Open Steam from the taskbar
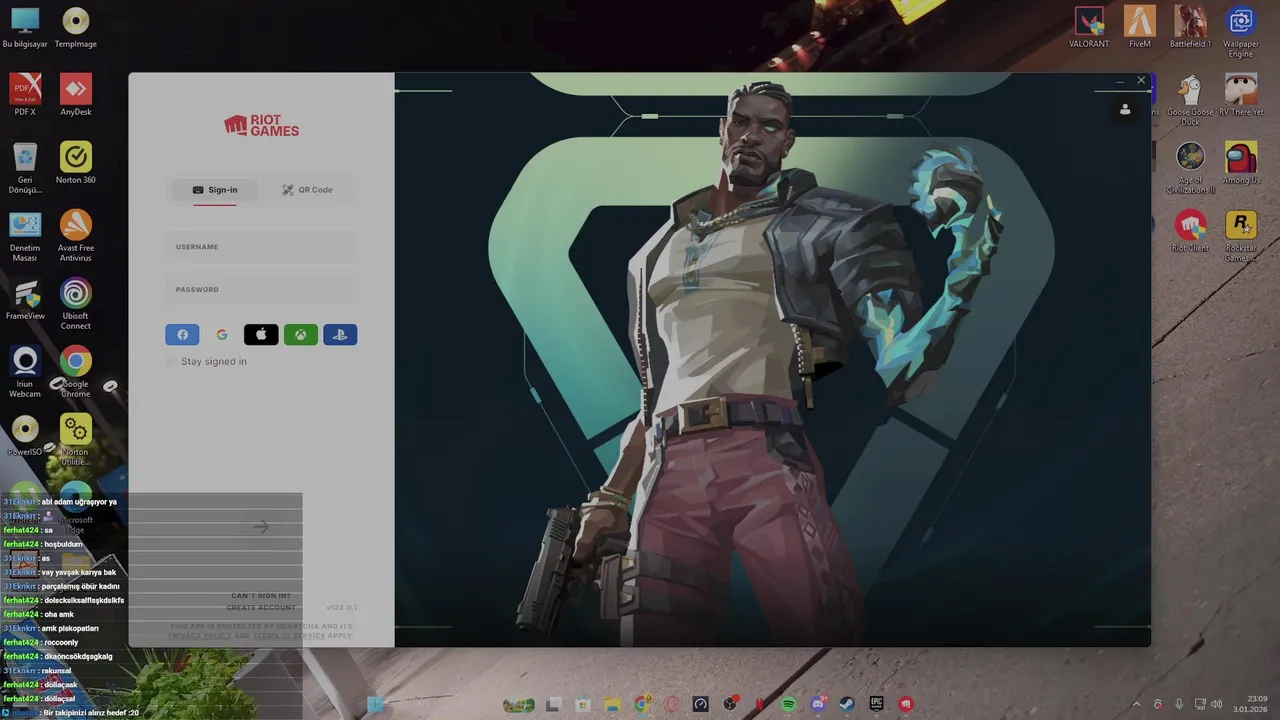 848,705
